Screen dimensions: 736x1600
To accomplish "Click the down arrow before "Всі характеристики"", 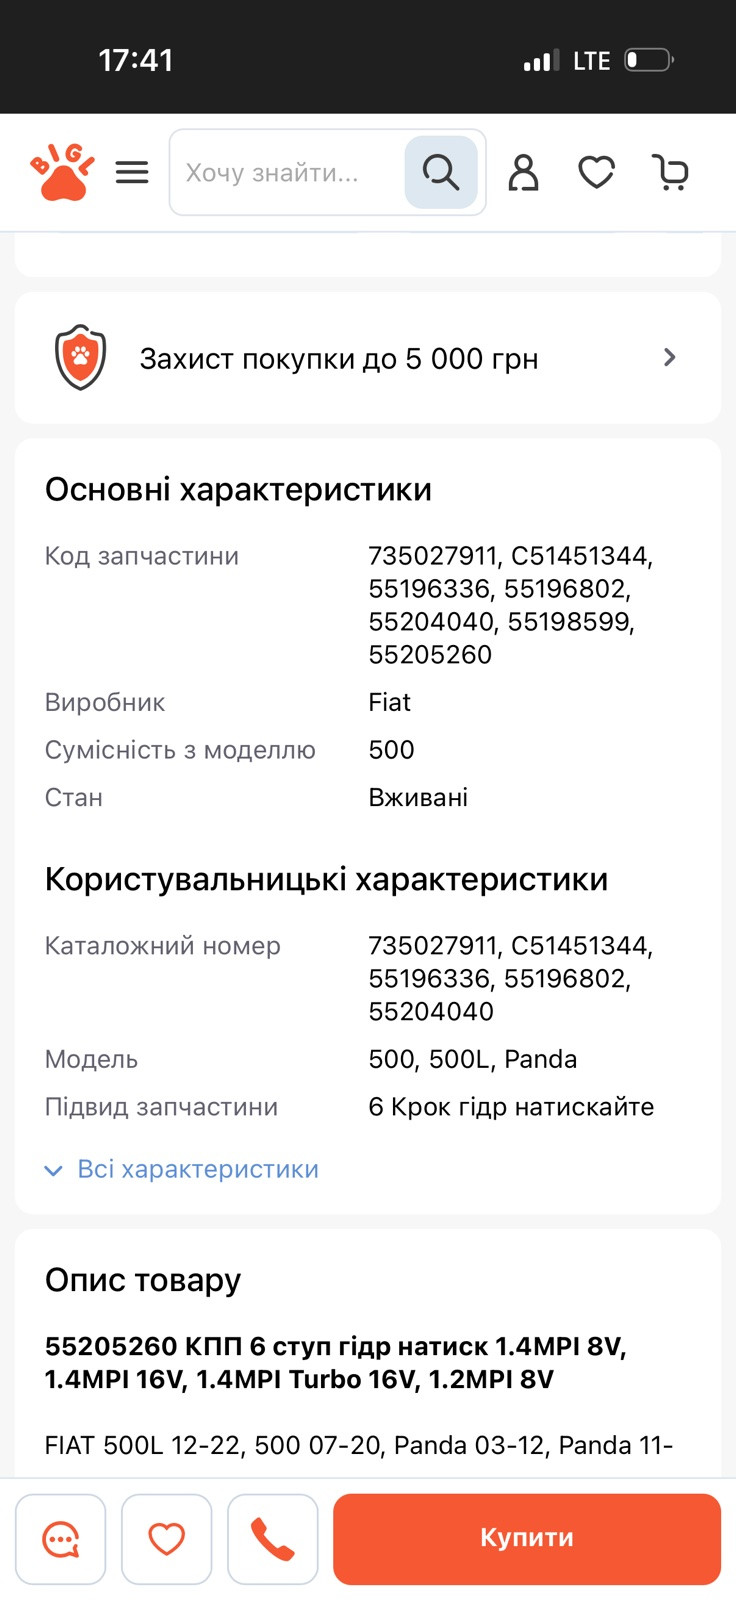I will tap(54, 1170).
